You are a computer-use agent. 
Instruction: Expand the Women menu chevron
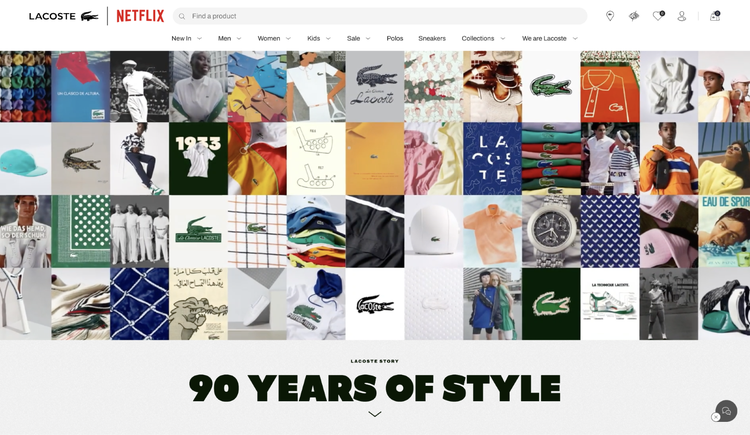[x=288, y=39]
